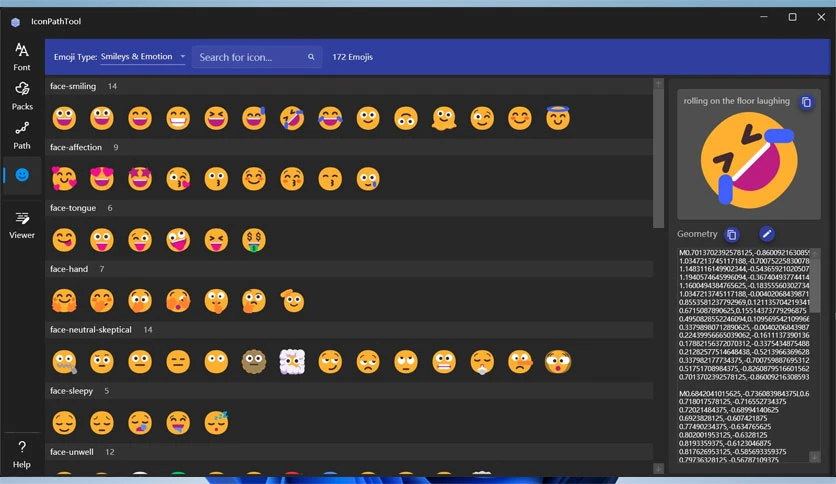Image resolution: width=836 pixels, height=484 pixels.
Task: Click the face-affection group header
Action: (349, 147)
